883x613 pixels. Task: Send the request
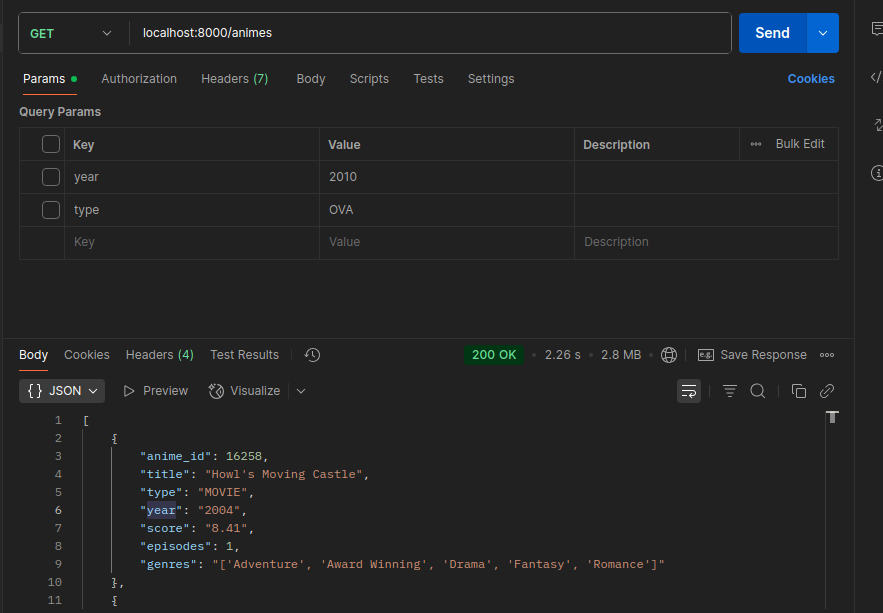(773, 33)
